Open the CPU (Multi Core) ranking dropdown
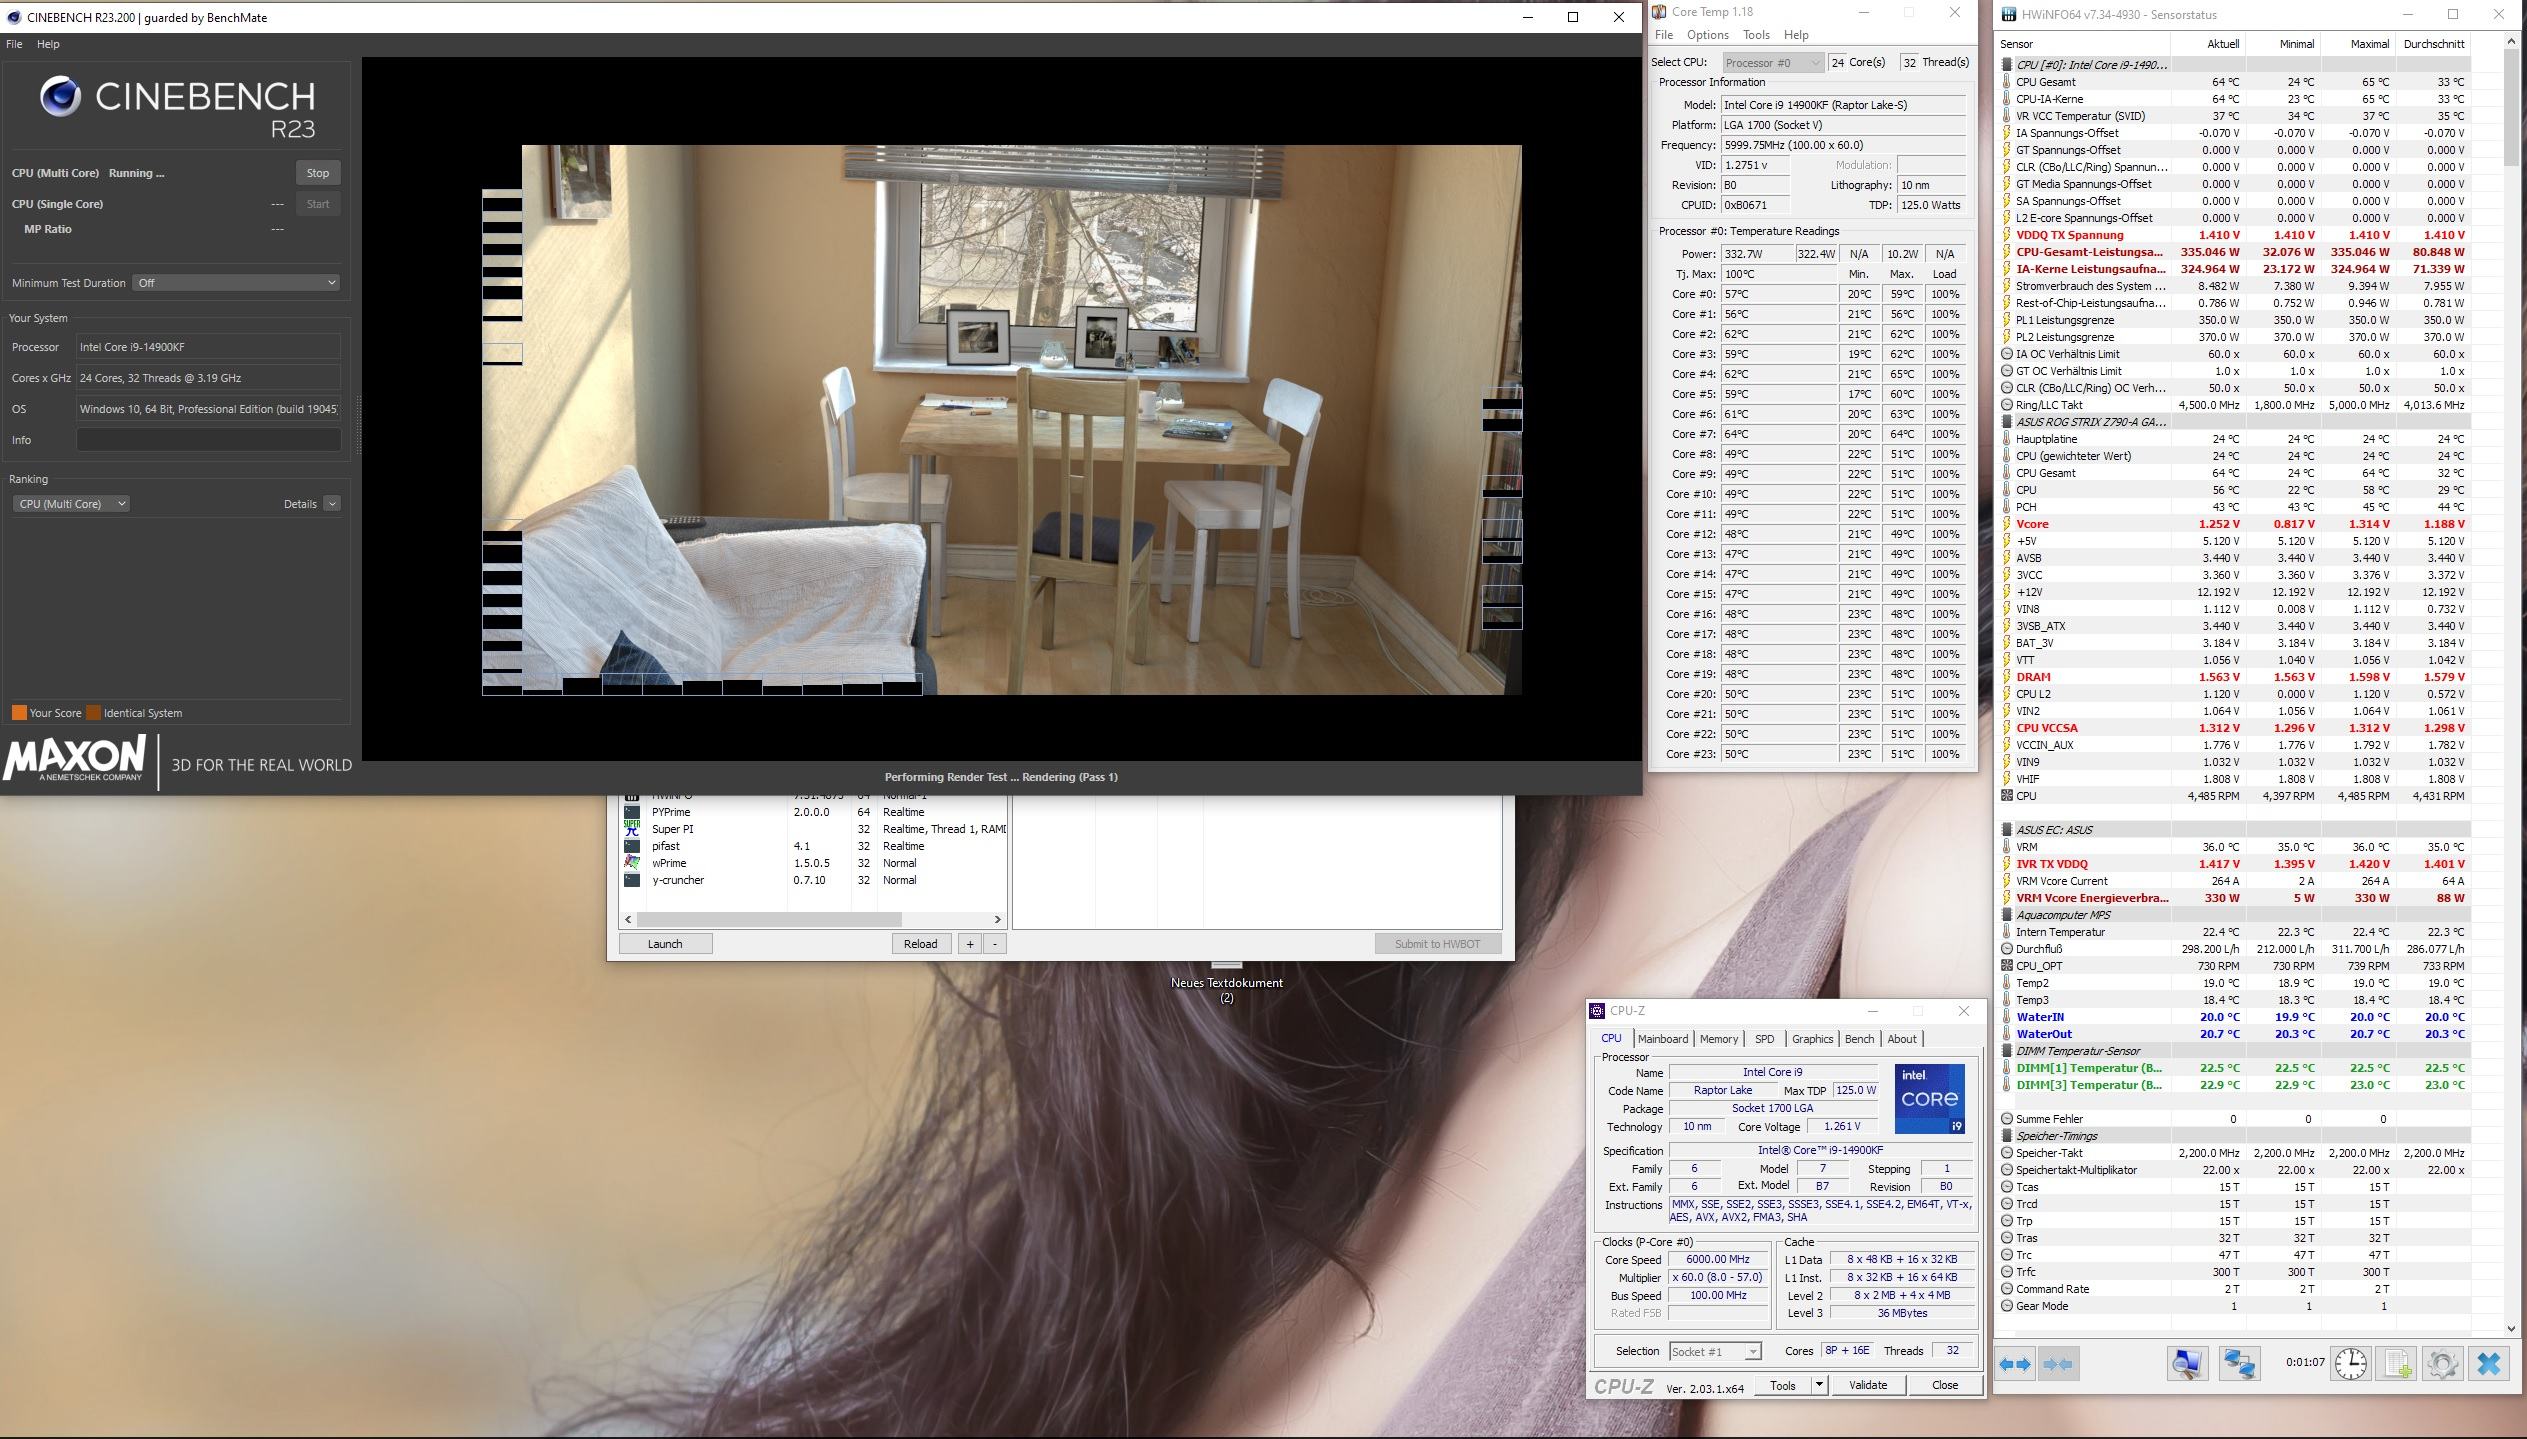 pyautogui.click(x=71, y=504)
